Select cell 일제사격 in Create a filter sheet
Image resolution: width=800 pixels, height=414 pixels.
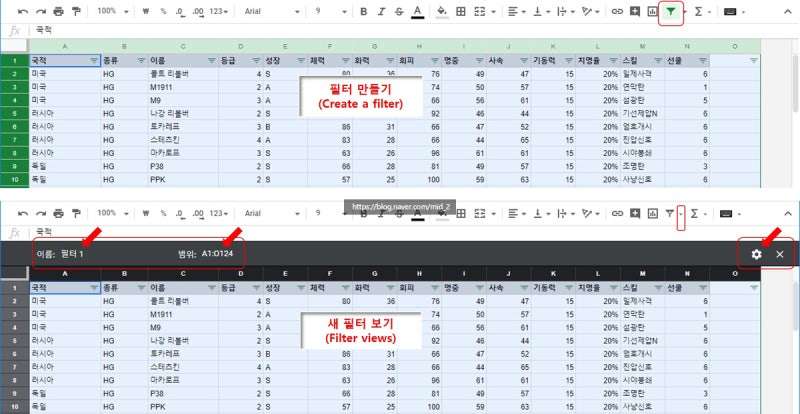[642, 74]
